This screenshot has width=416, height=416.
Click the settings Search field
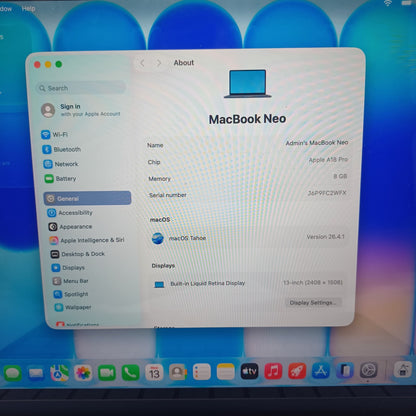click(x=81, y=88)
